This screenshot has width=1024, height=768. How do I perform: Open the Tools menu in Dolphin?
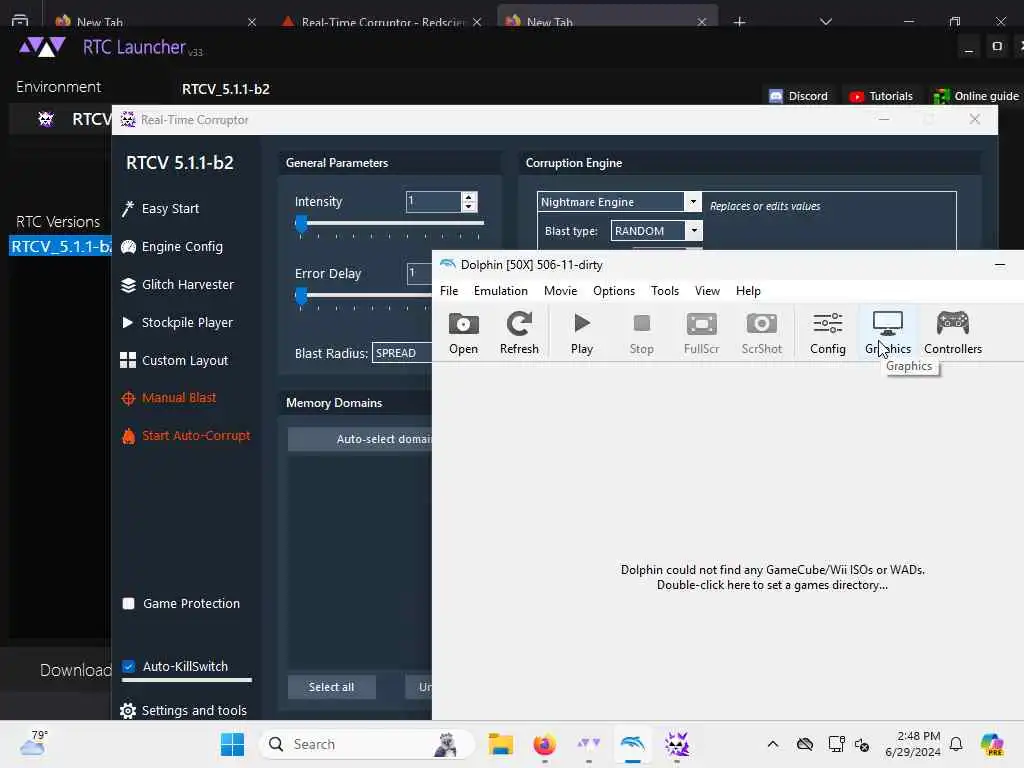(665, 291)
